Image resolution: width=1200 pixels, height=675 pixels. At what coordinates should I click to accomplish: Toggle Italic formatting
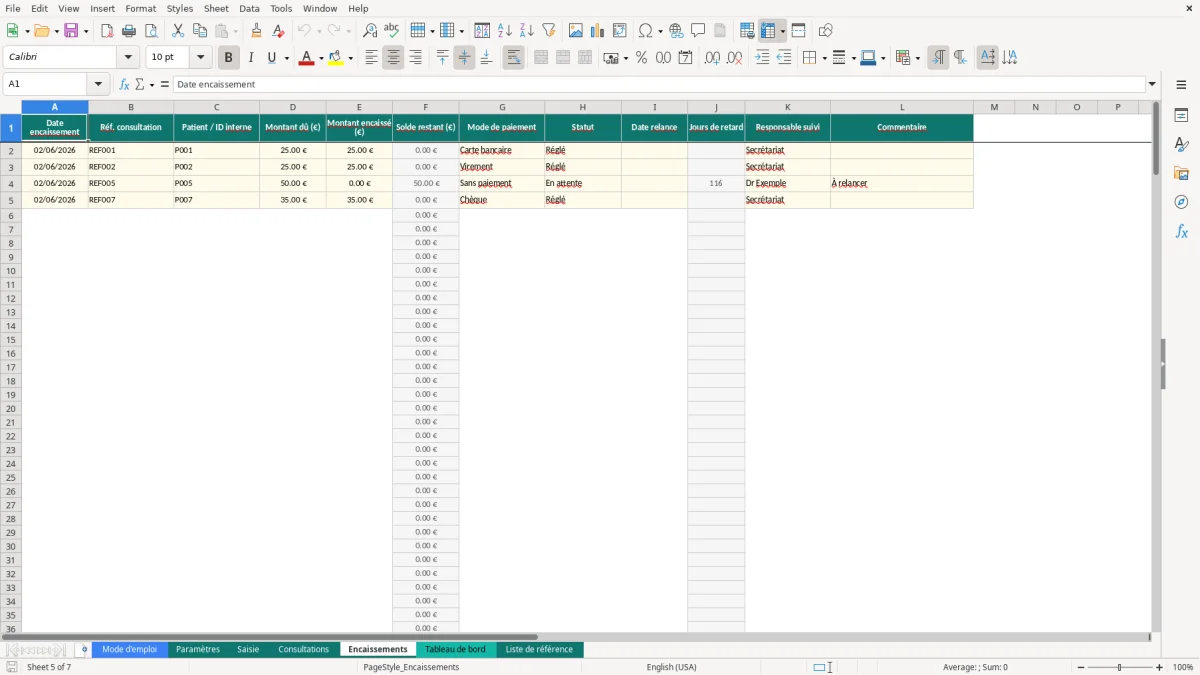251,58
